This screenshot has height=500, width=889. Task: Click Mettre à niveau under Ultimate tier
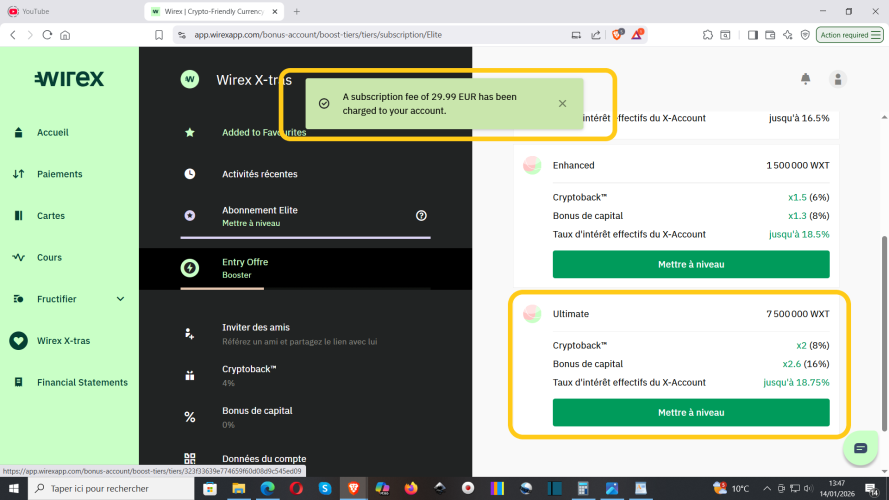690,413
